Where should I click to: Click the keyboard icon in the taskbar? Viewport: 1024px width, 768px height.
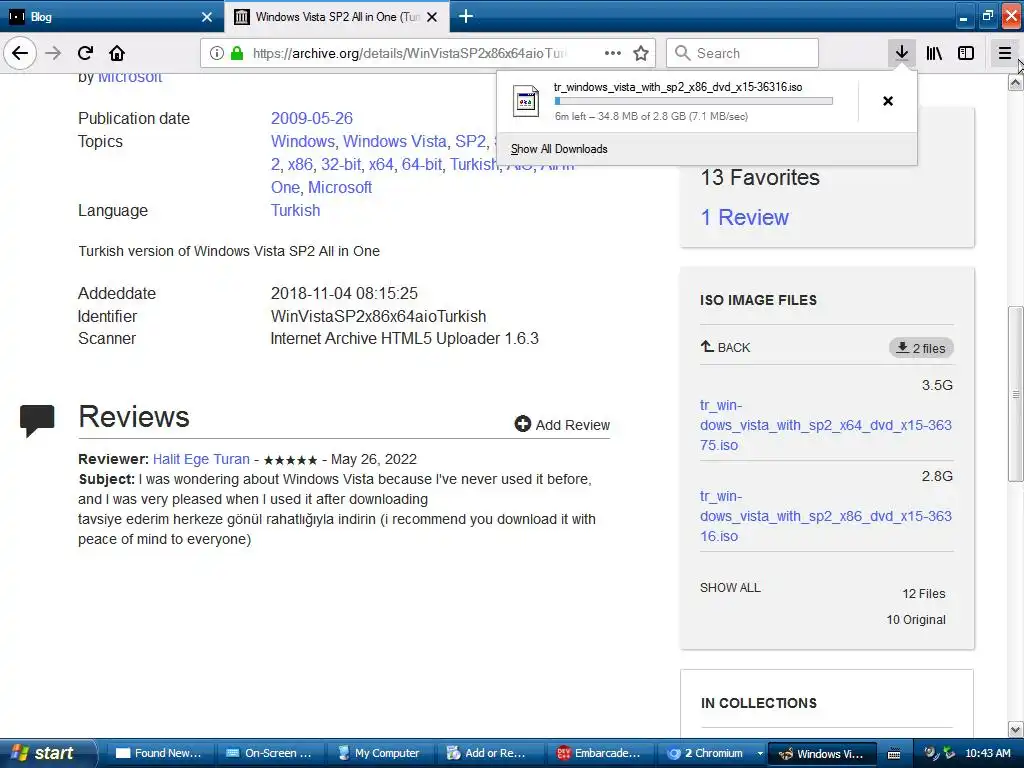(894, 754)
